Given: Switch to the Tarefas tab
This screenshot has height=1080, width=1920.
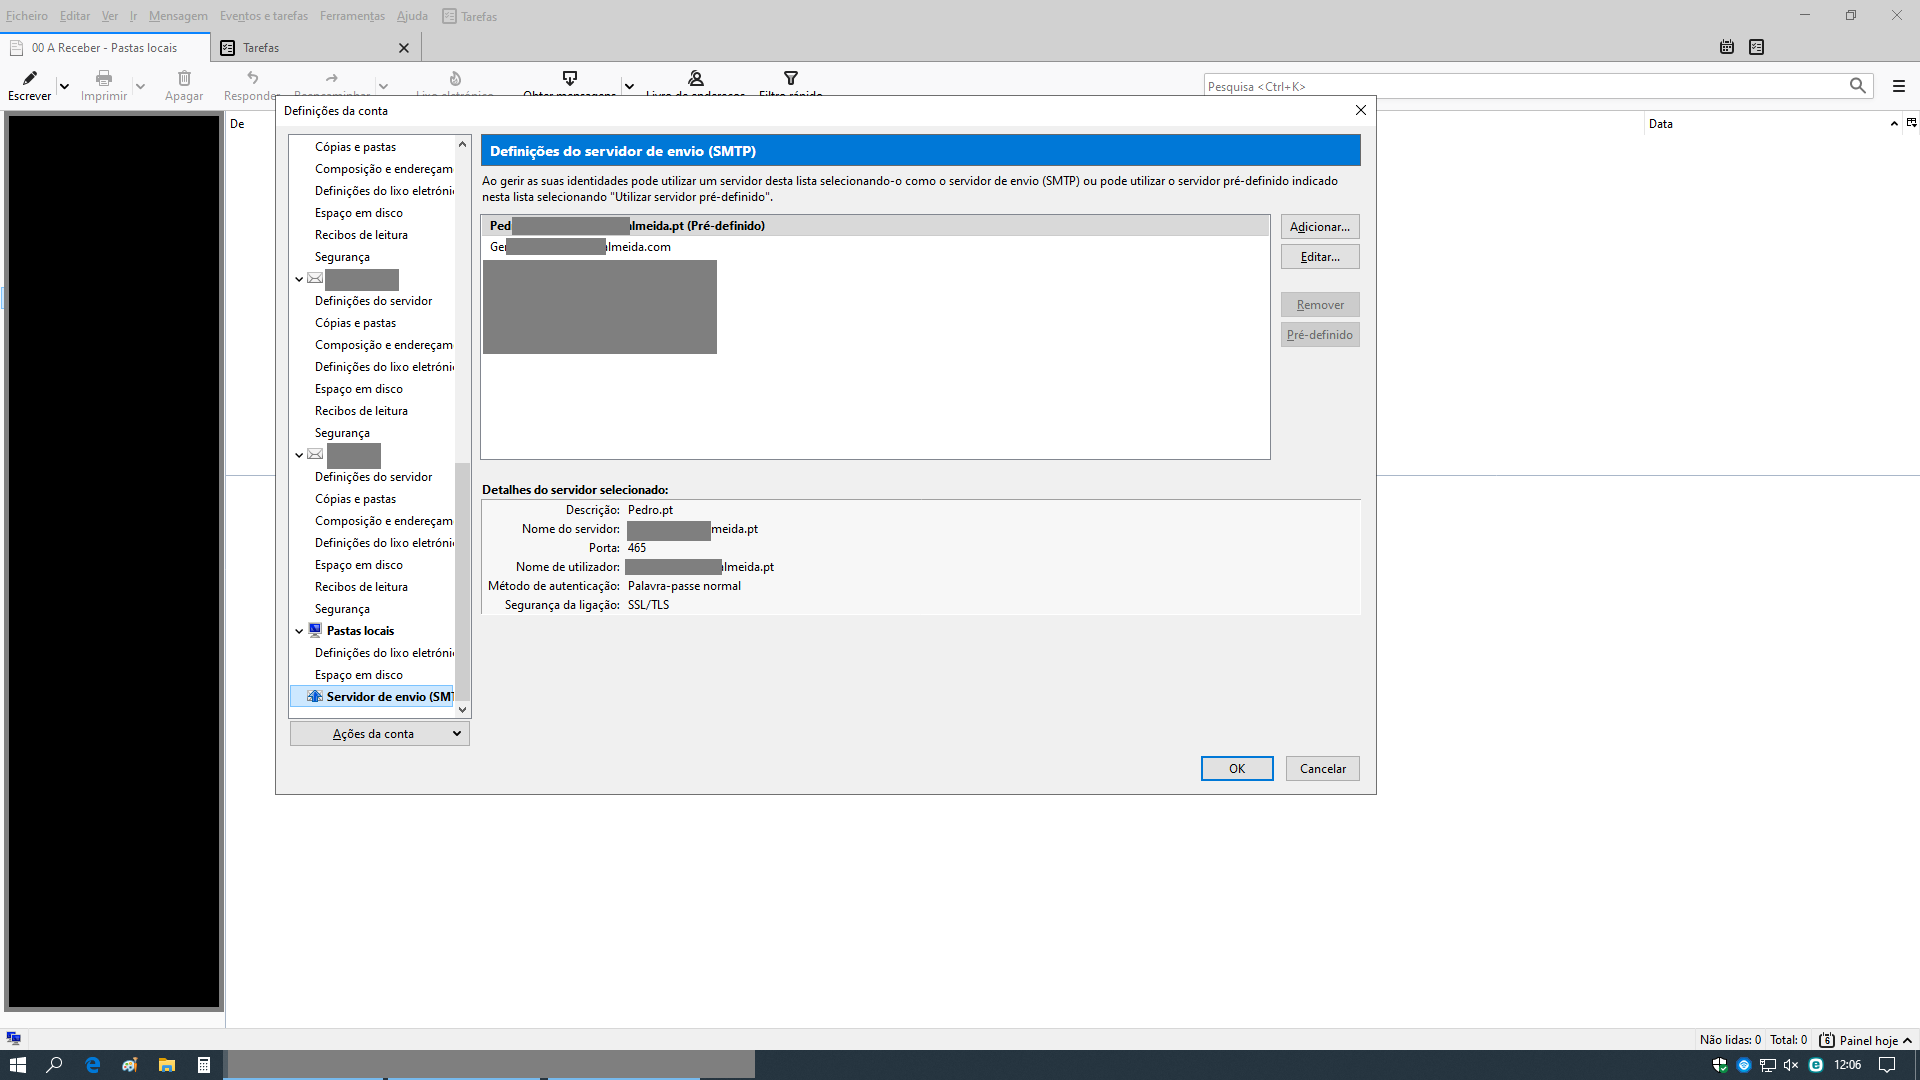Looking at the screenshot, I should [316, 47].
